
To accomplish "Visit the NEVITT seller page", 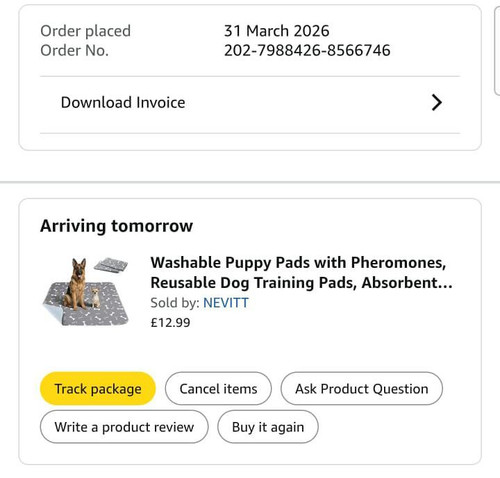I will pyautogui.click(x=226, y=303).
